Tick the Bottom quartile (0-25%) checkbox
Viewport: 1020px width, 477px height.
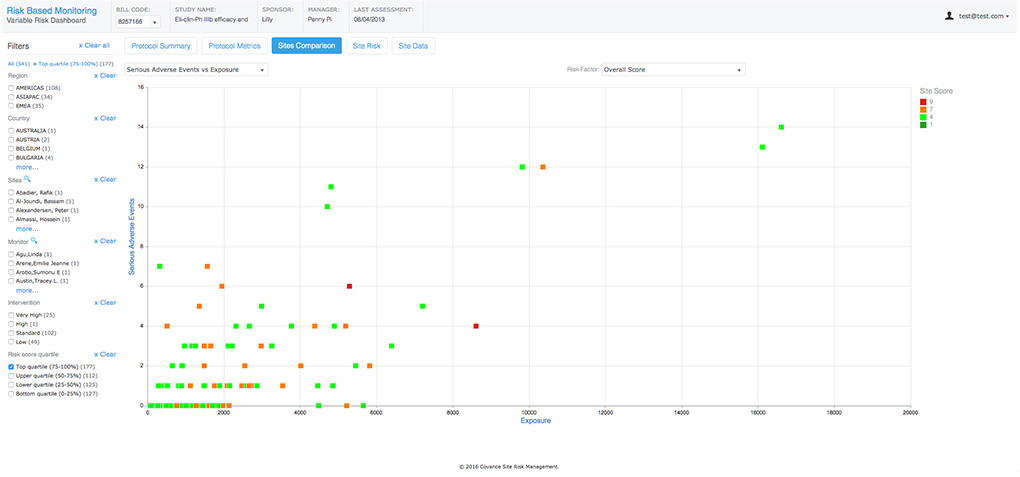click(11, 394)
